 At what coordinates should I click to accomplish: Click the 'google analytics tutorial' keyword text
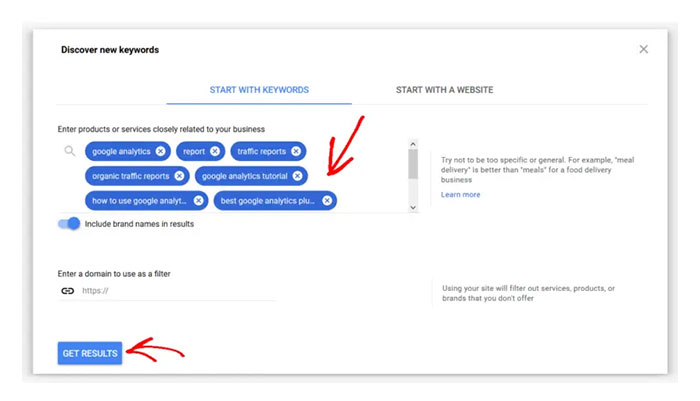coord(244,176)
